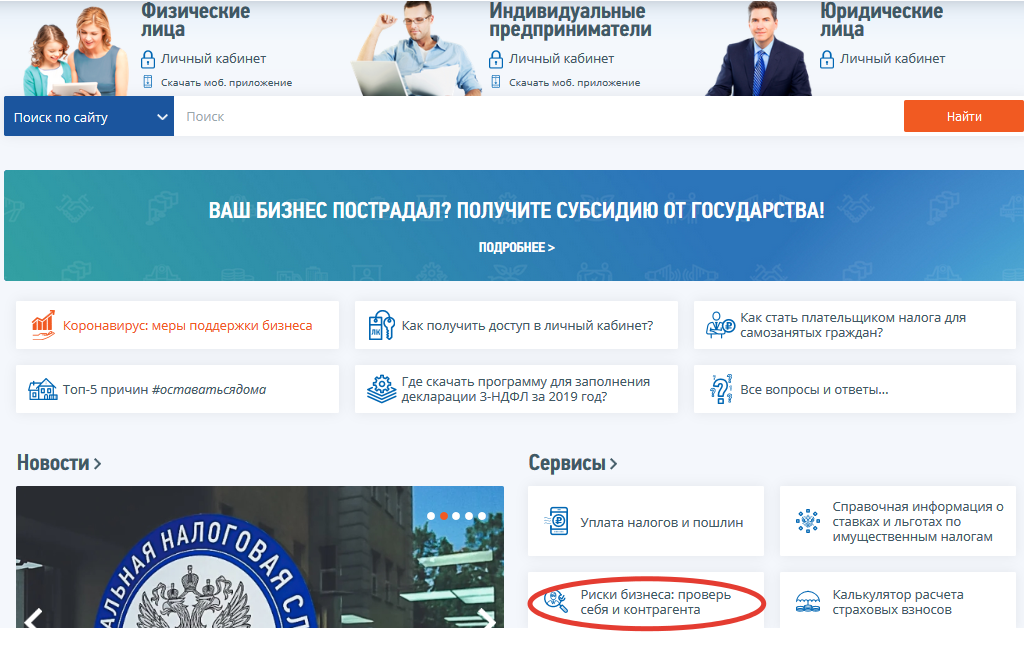
Task: Click the self-employed taxpayer icon
Action: click(720, 325)
